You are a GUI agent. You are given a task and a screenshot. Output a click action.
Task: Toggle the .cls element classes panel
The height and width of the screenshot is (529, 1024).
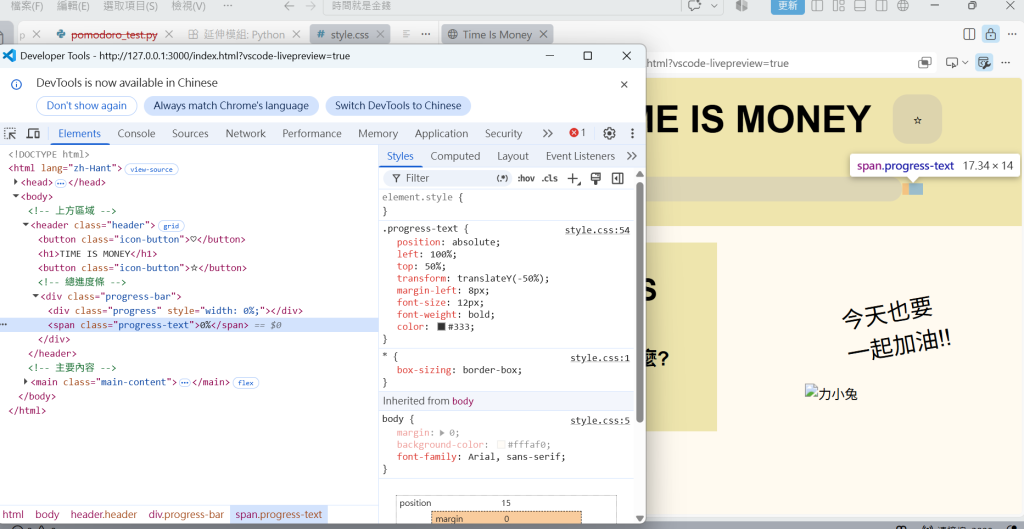pos(550,178)
